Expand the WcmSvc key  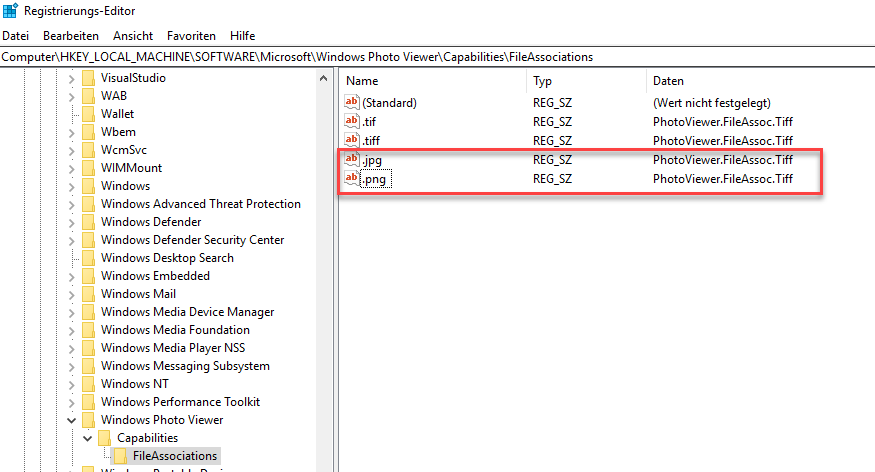coord(71,151)
